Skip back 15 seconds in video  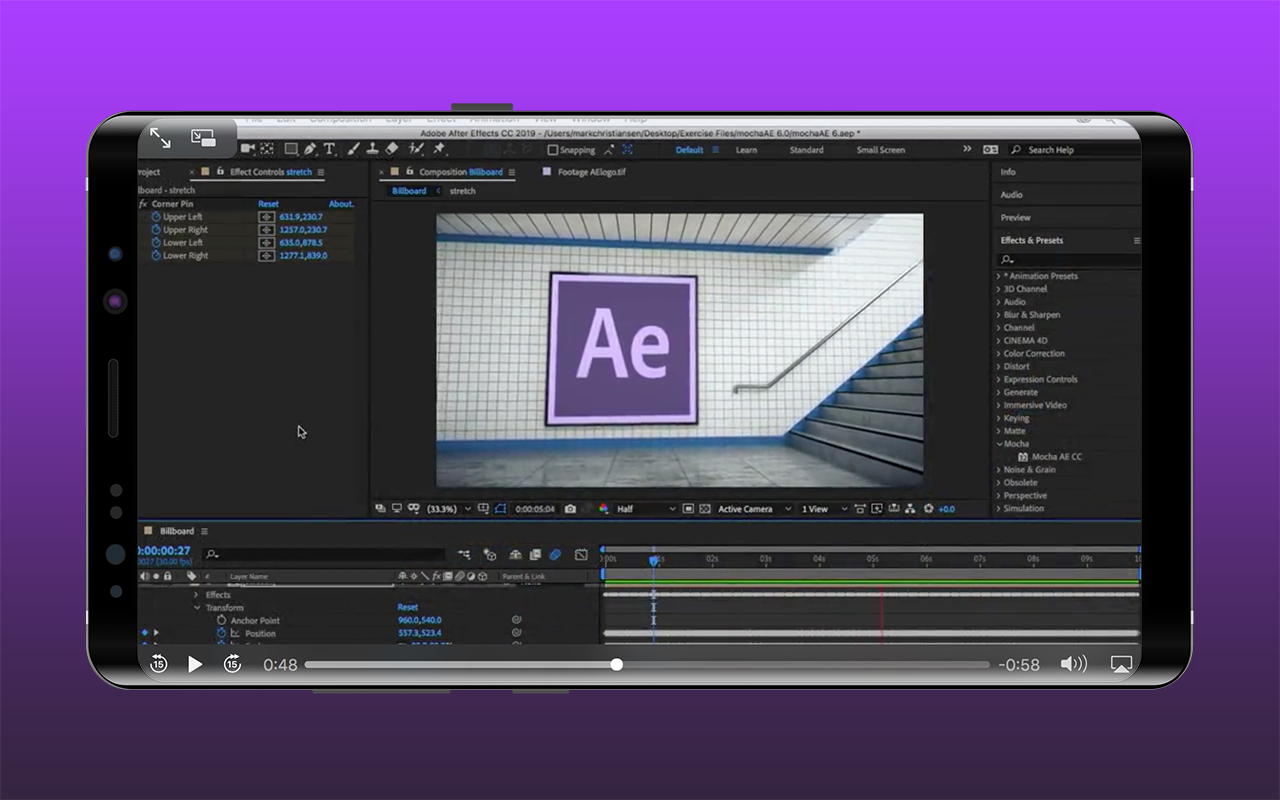pyautogui.click(x=158, y=664)
